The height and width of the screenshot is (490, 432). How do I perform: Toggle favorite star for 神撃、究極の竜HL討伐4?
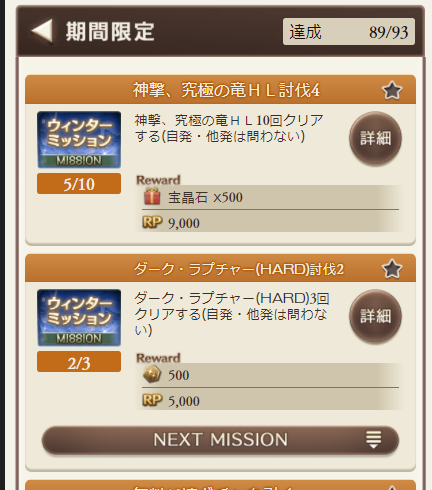392,91
